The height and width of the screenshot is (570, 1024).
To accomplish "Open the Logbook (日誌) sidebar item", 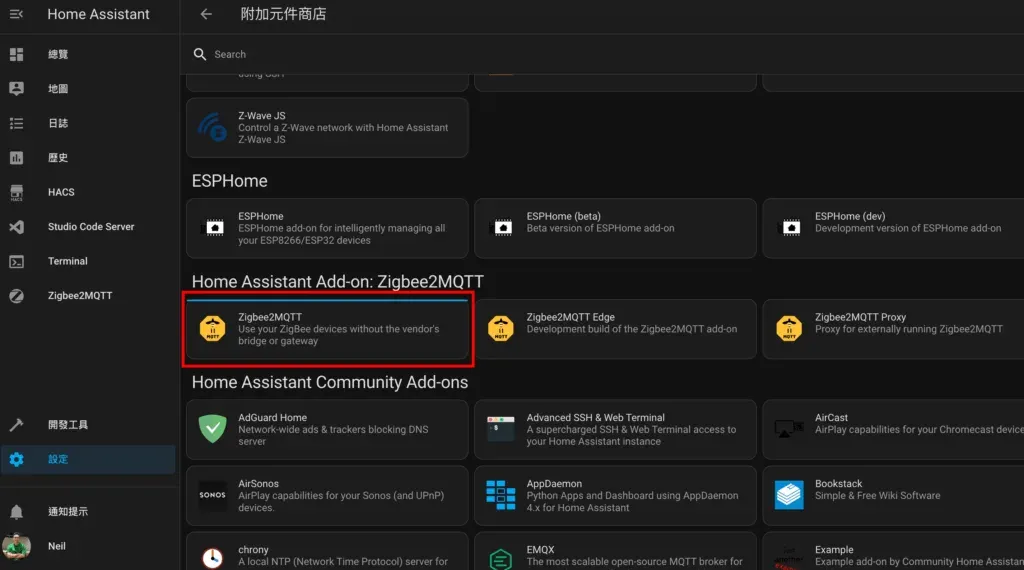I will click(58, 123).
